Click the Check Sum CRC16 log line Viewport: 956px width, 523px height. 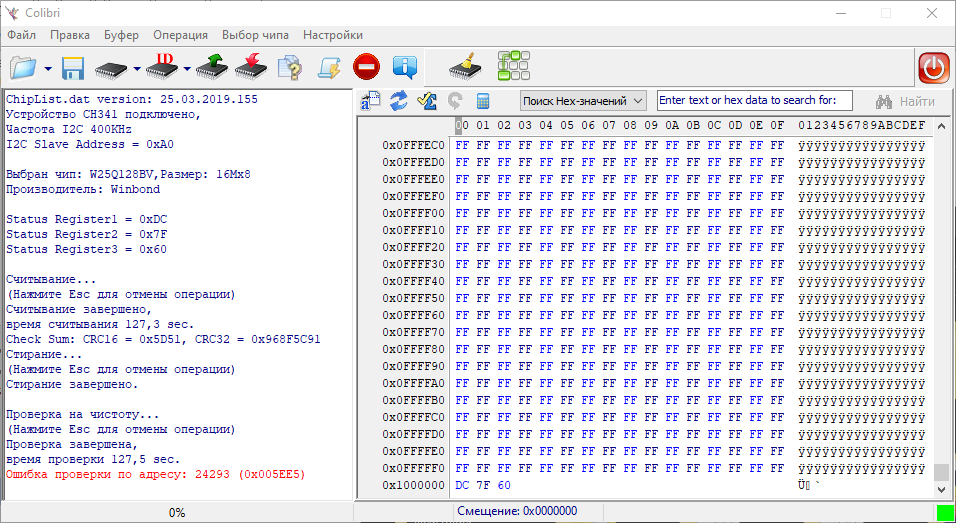tap(163, 339)
